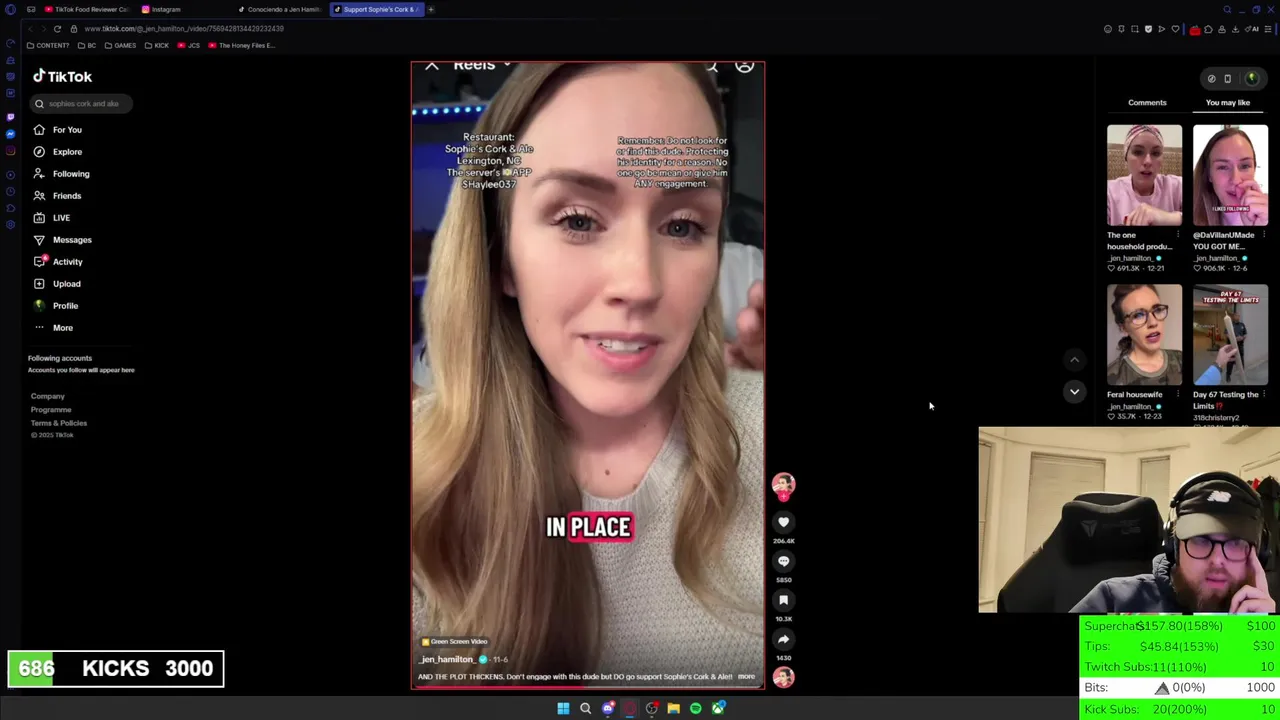1280x720 pixels.
Task: Open the LIVE section
Action: [52, 218]
